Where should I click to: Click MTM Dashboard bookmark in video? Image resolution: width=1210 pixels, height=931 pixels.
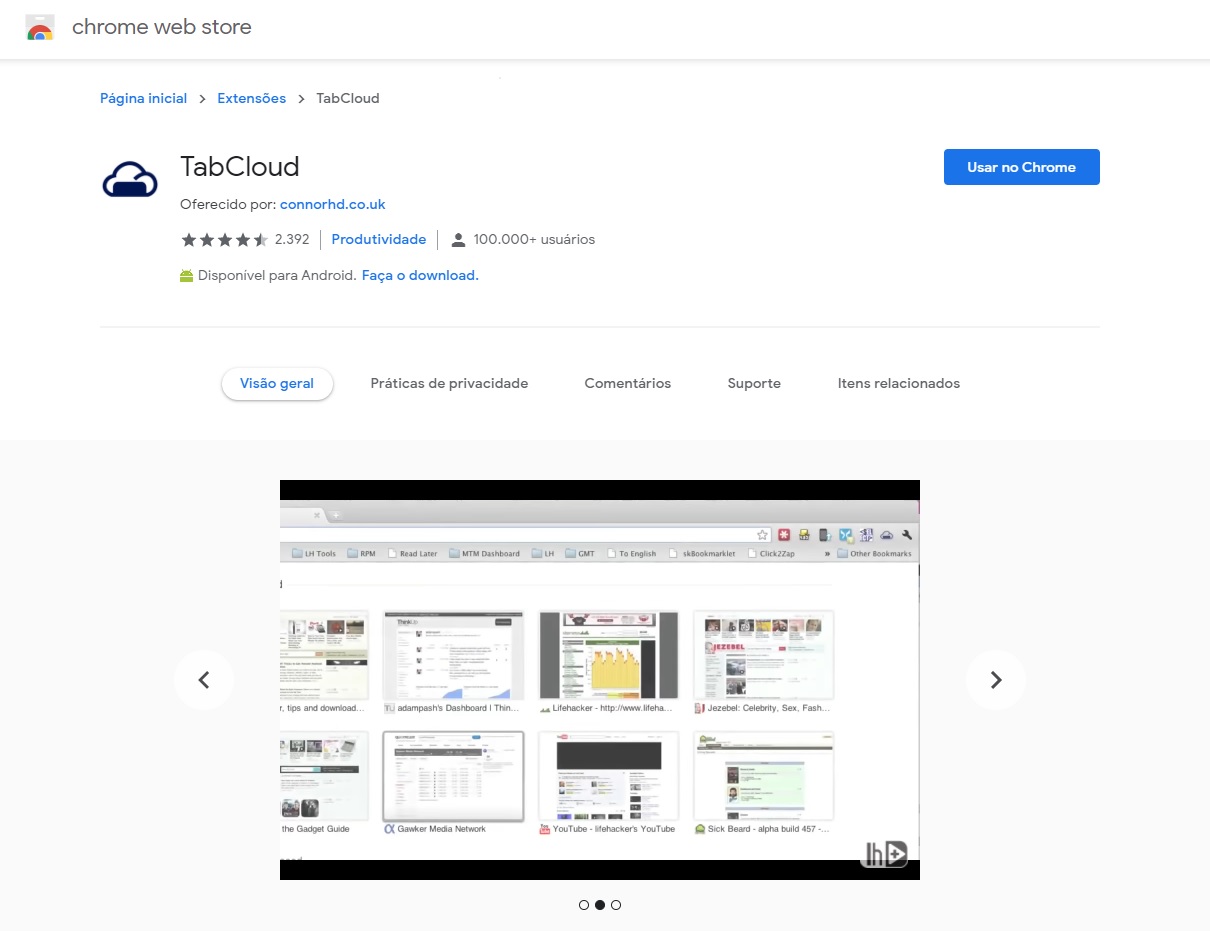tap(485, 553)
